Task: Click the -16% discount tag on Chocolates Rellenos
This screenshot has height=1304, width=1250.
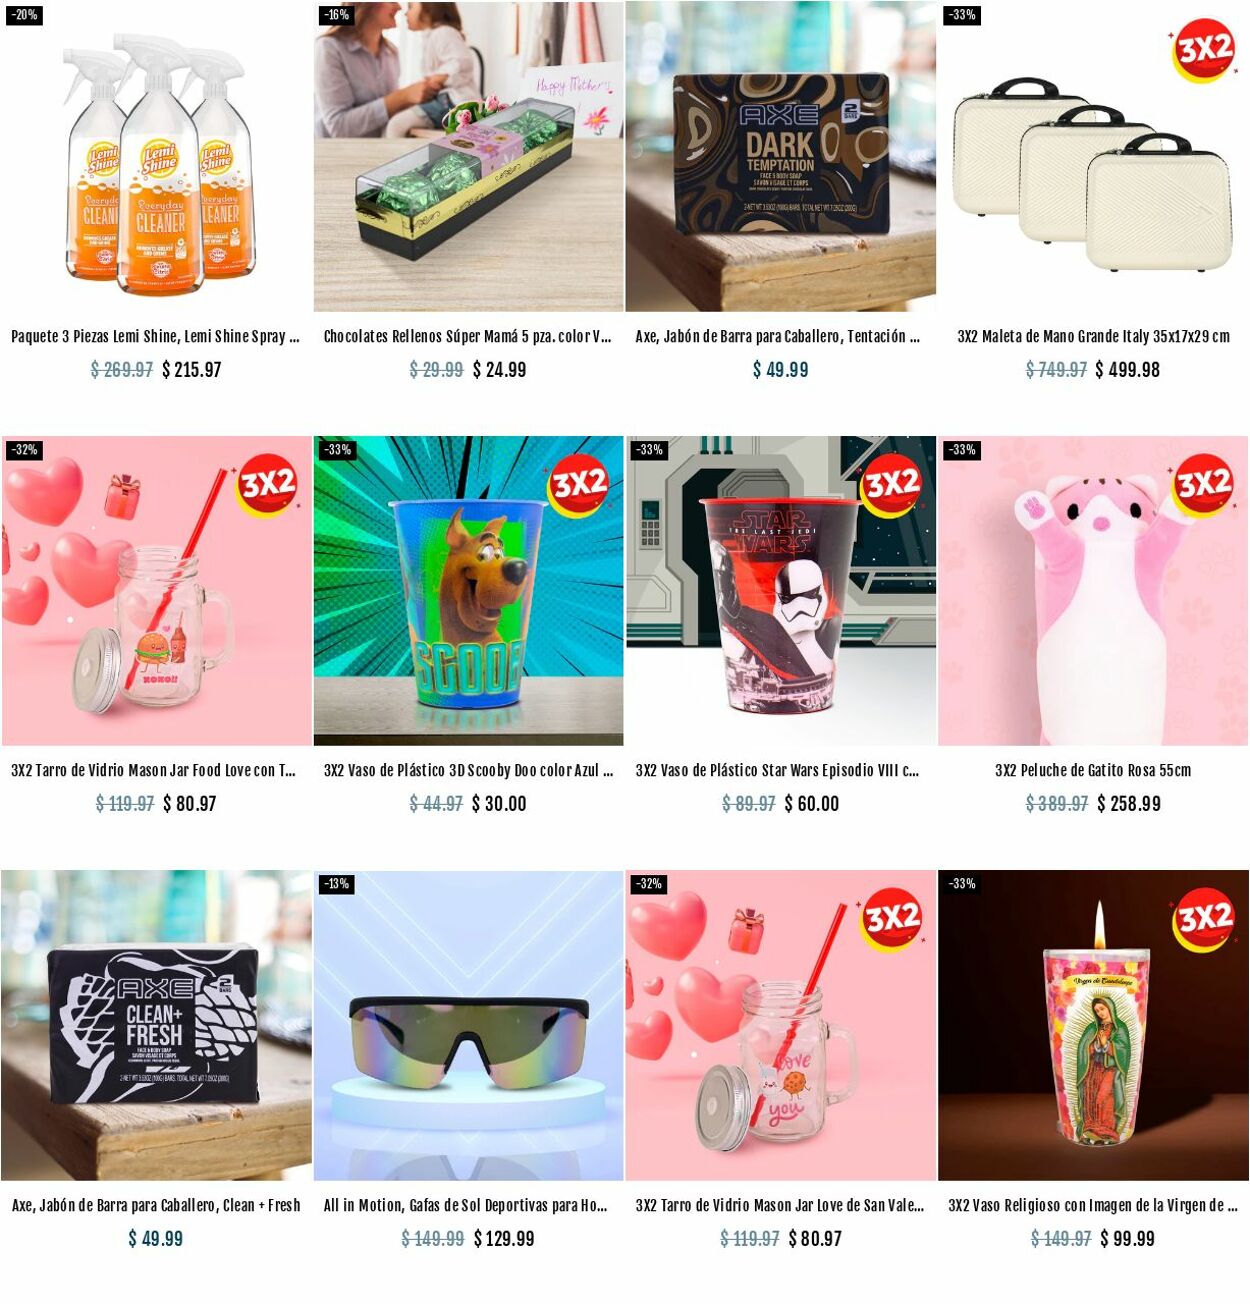Action: point(336,15)
